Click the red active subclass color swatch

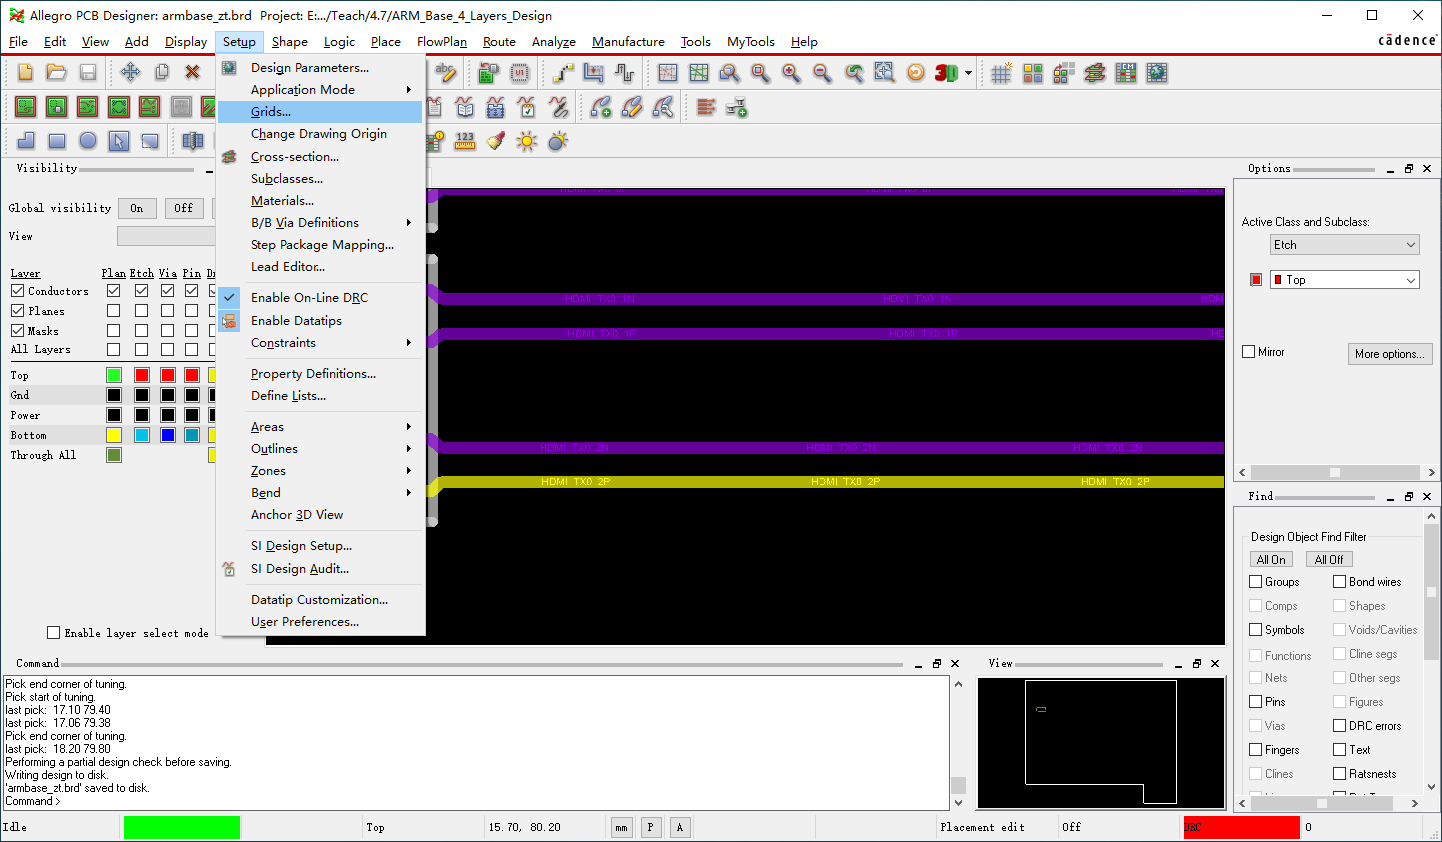pyautogui.click(x=1256, y=280)
